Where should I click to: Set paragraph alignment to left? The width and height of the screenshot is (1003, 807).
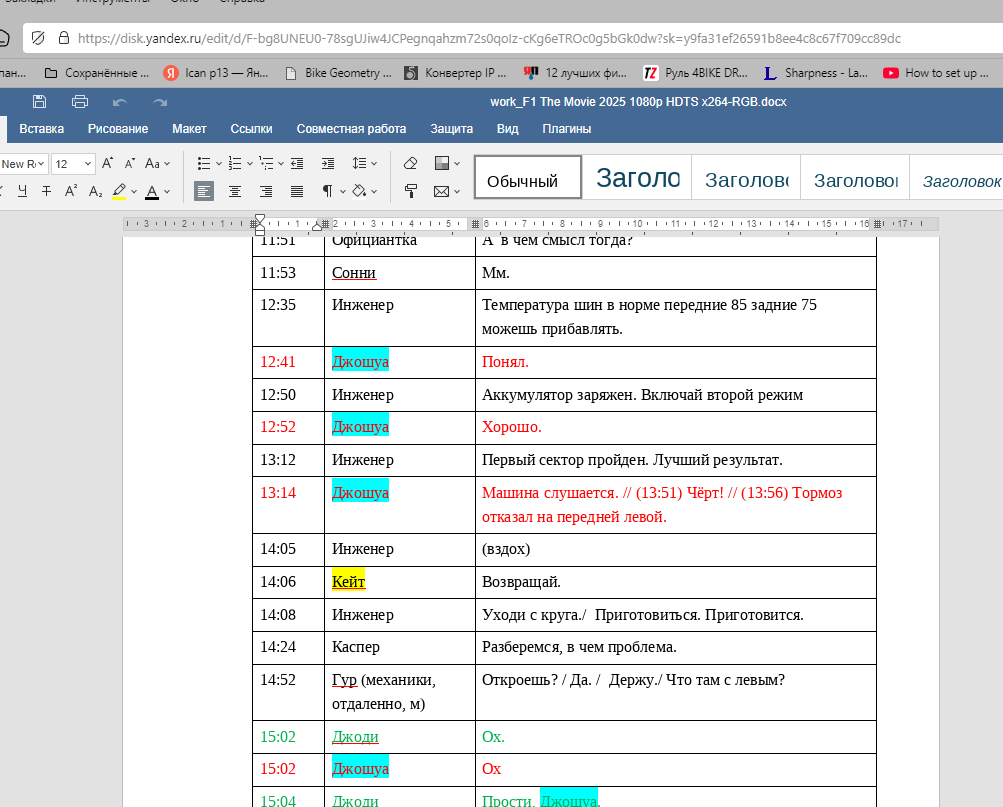pos(204,191)
